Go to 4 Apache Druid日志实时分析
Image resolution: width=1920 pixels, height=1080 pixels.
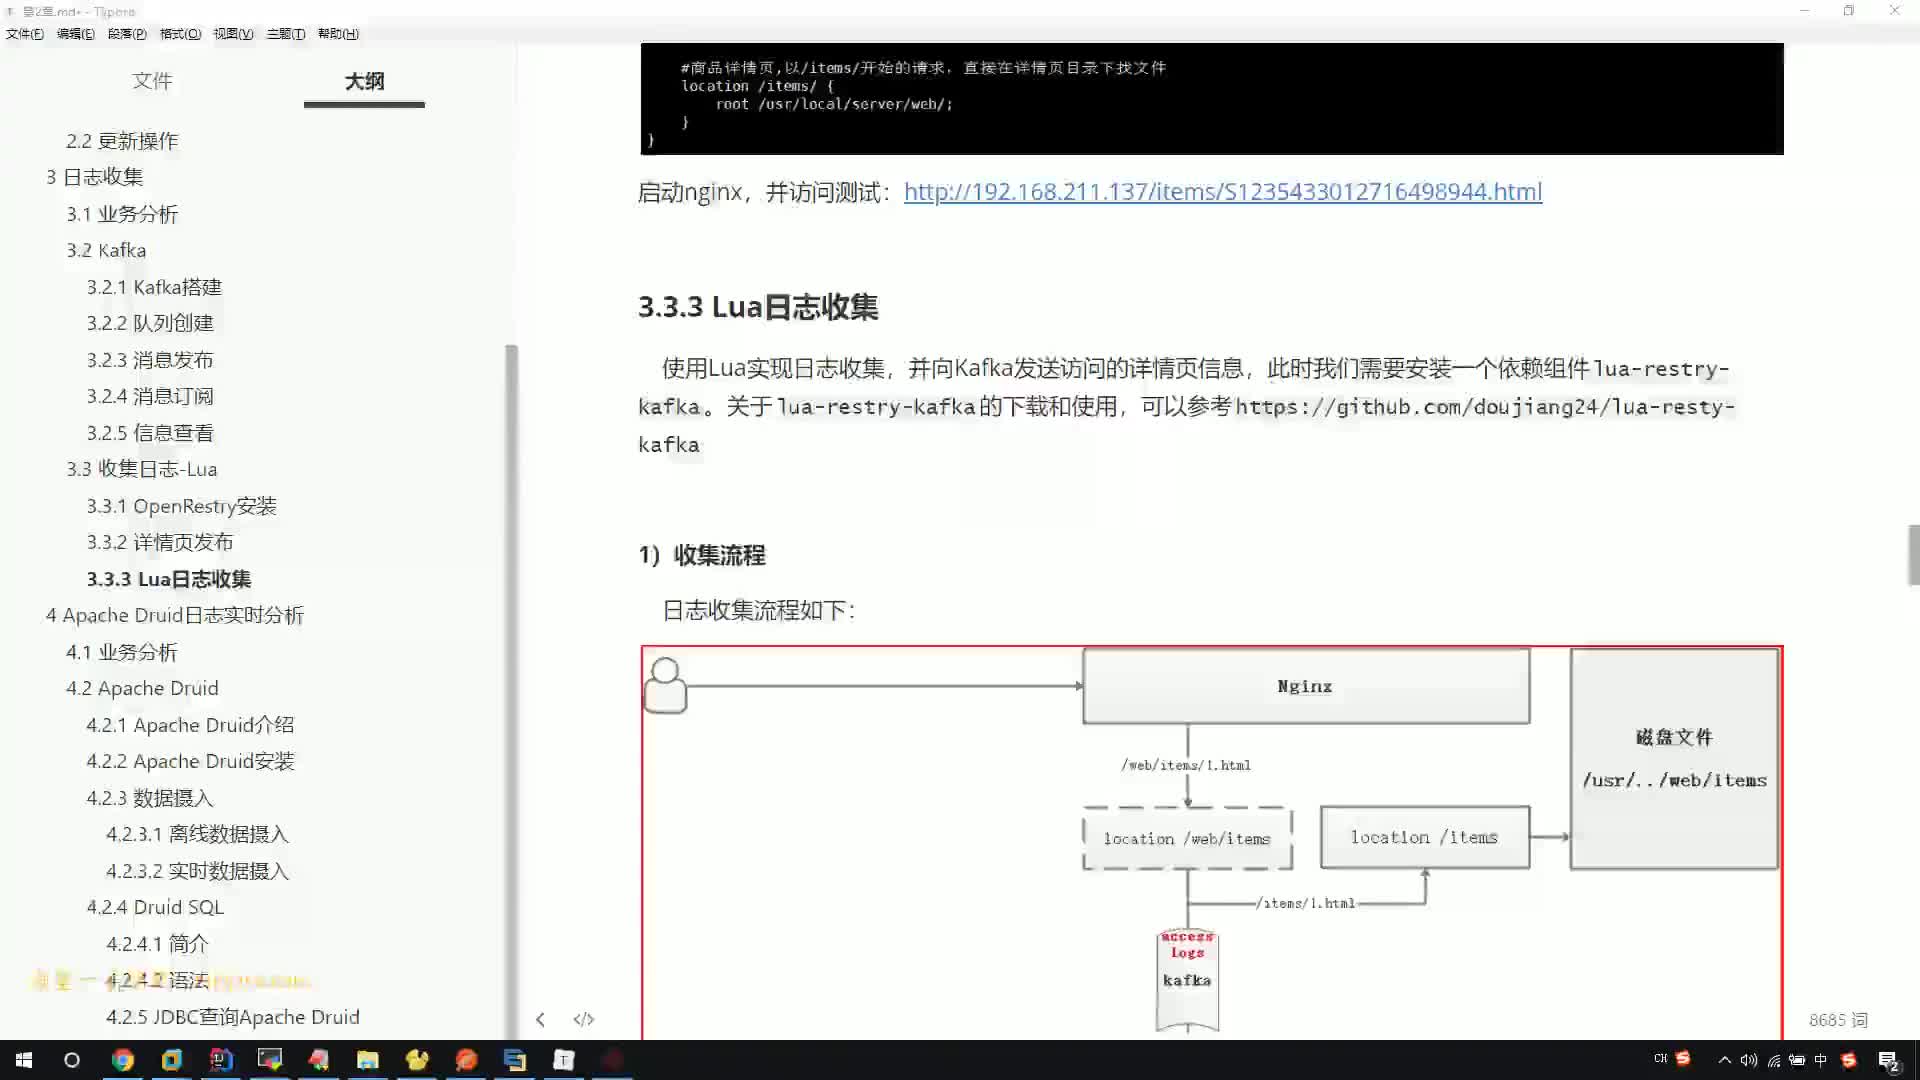[175, 615]
